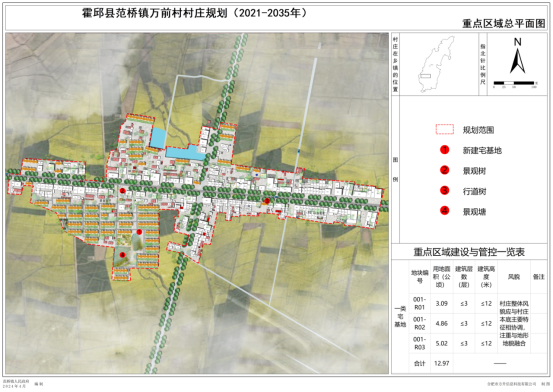553x392 pixels.
Task: Select red marker 4 at the pond
Action: pos(122,254)
